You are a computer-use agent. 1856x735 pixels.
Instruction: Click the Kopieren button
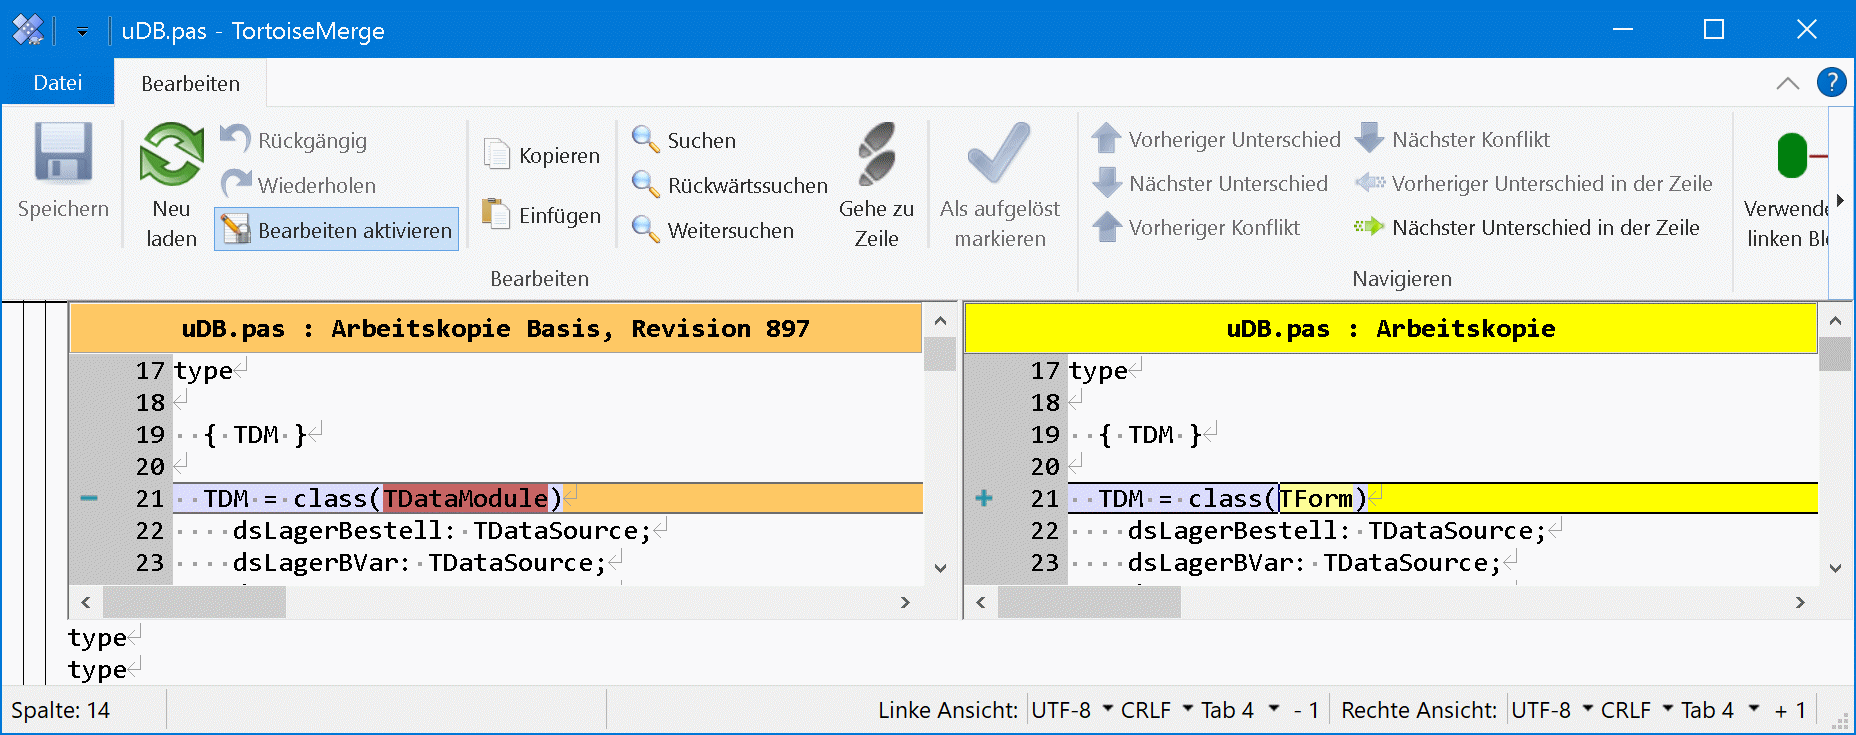[542, 155]
